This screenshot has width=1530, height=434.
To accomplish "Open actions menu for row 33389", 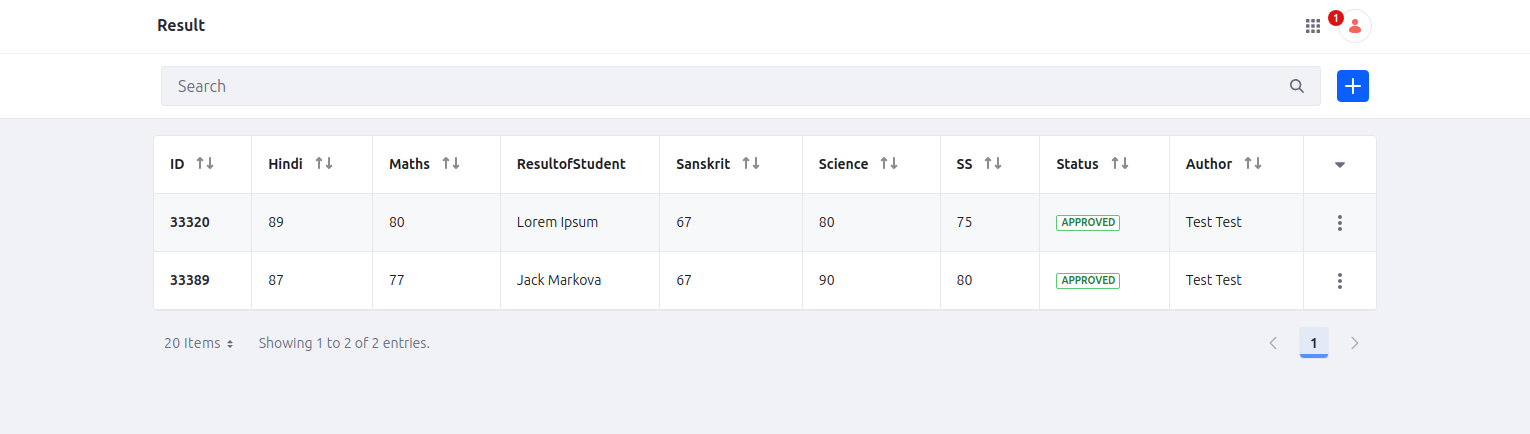I will click(x=1340, y=281).
